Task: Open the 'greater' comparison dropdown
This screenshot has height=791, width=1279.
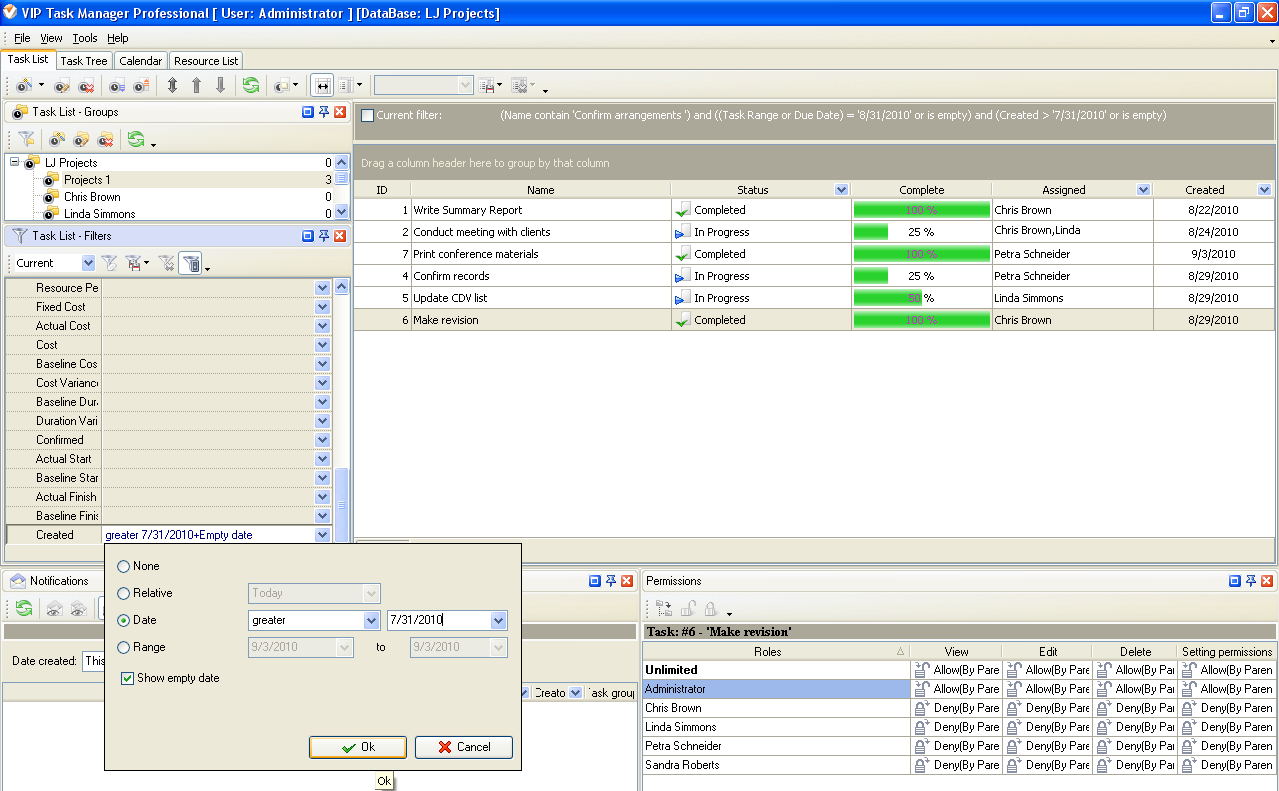Action: pos(371,621)
